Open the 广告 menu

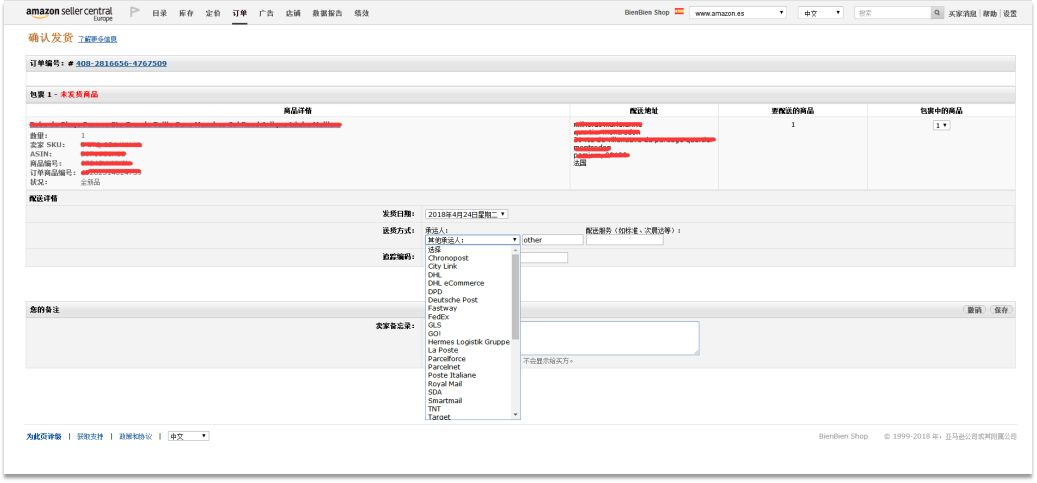267,13
